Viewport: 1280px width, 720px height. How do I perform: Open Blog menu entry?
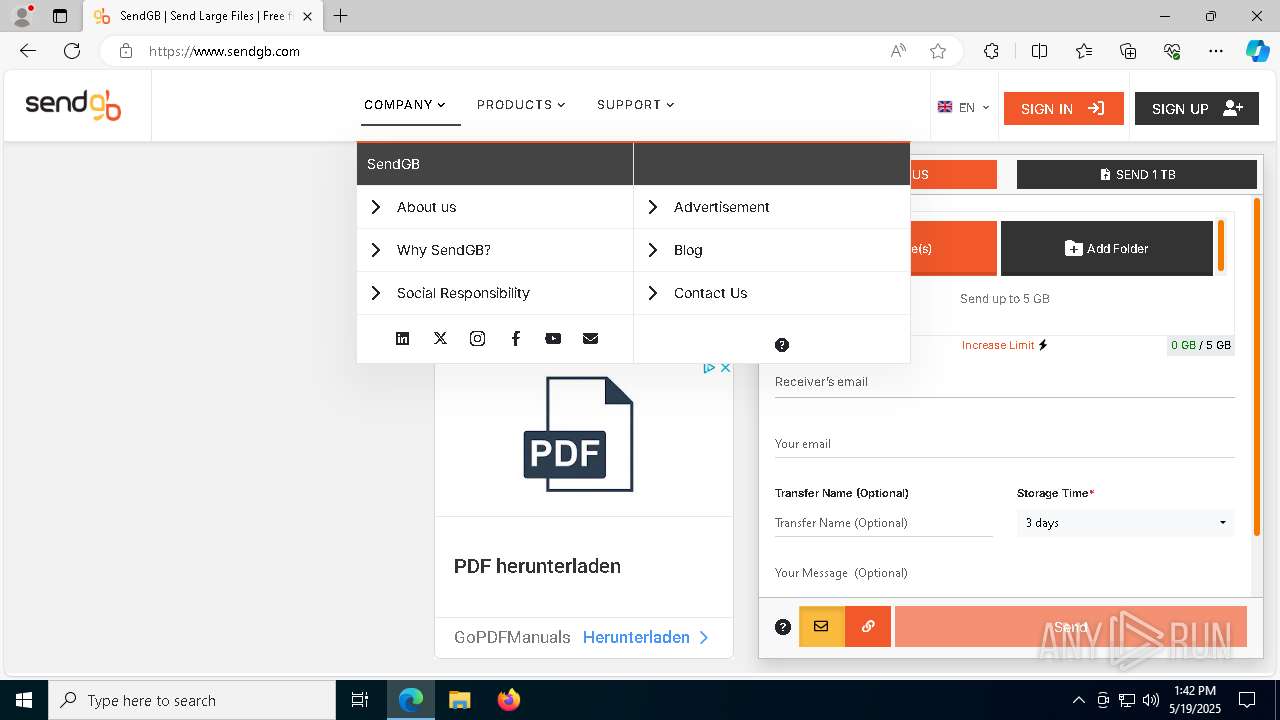[772, 250]
